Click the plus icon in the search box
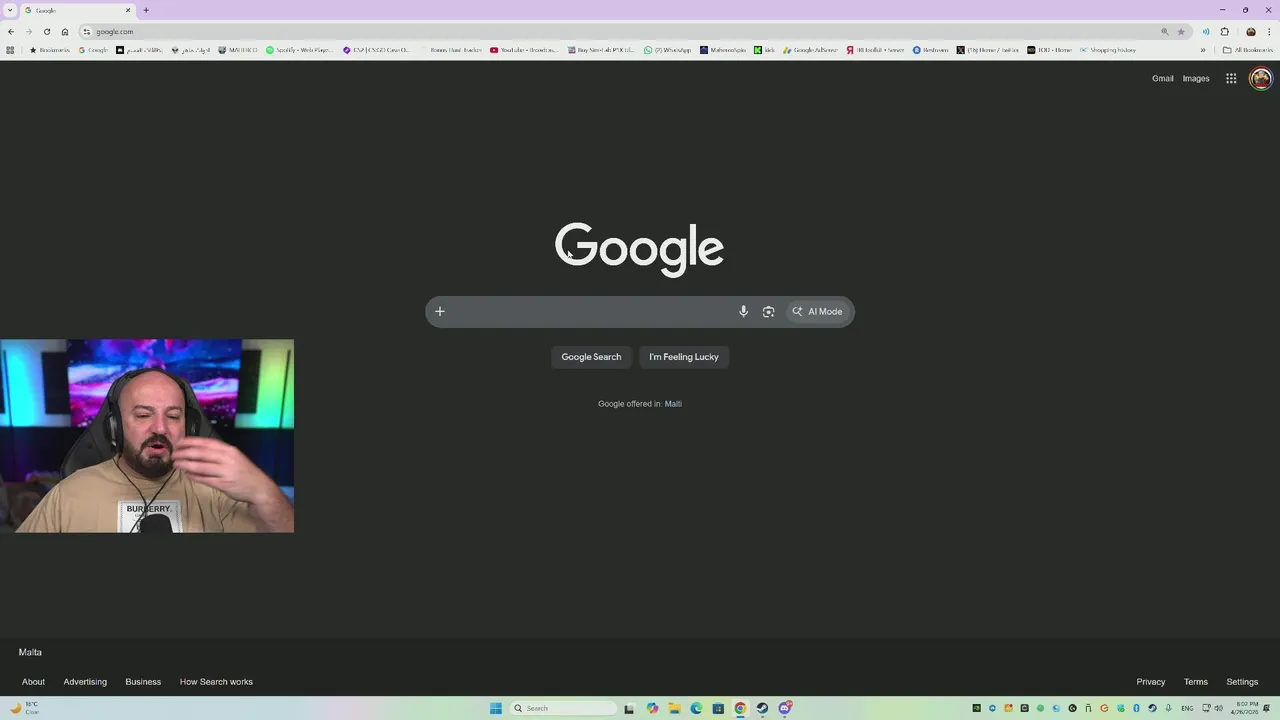The image size is (1280, 720). pos(439,311)
